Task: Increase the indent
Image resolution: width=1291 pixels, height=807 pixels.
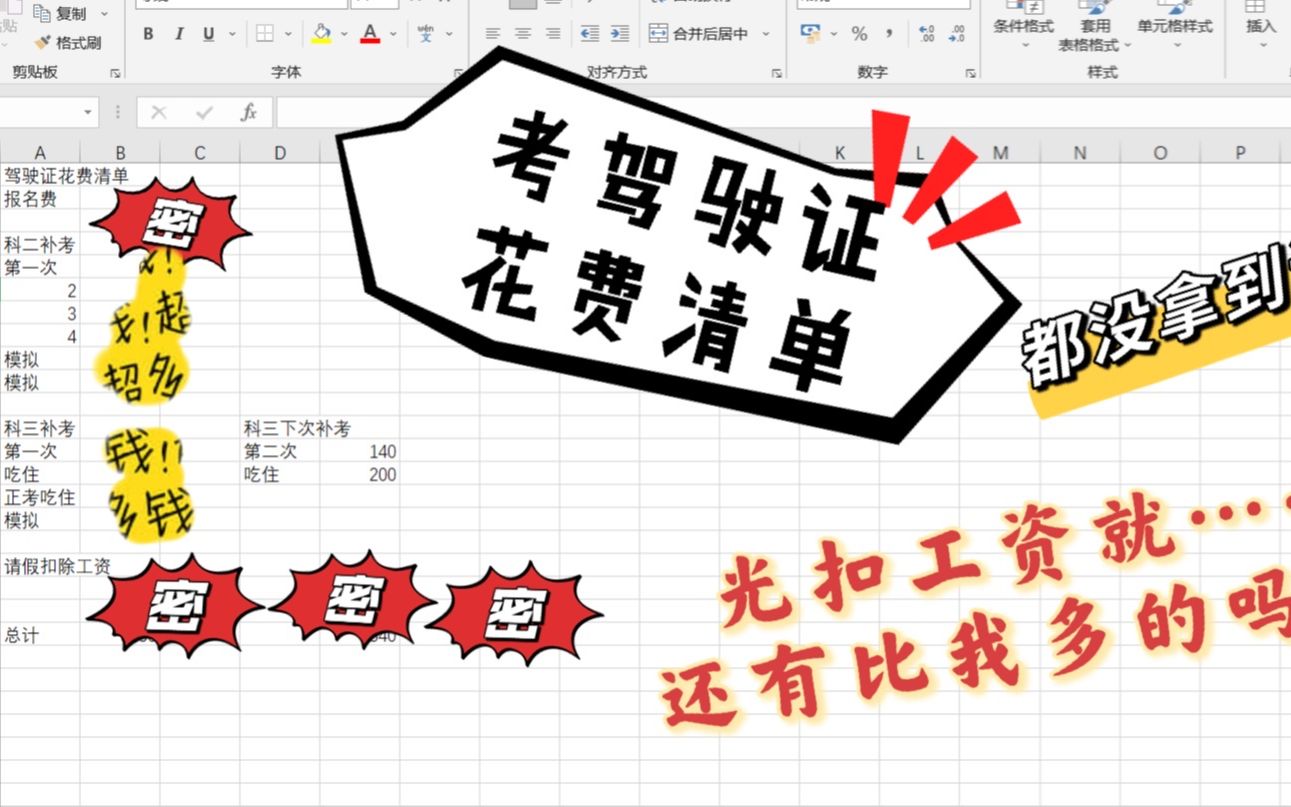Action: [x=620, y=34]
